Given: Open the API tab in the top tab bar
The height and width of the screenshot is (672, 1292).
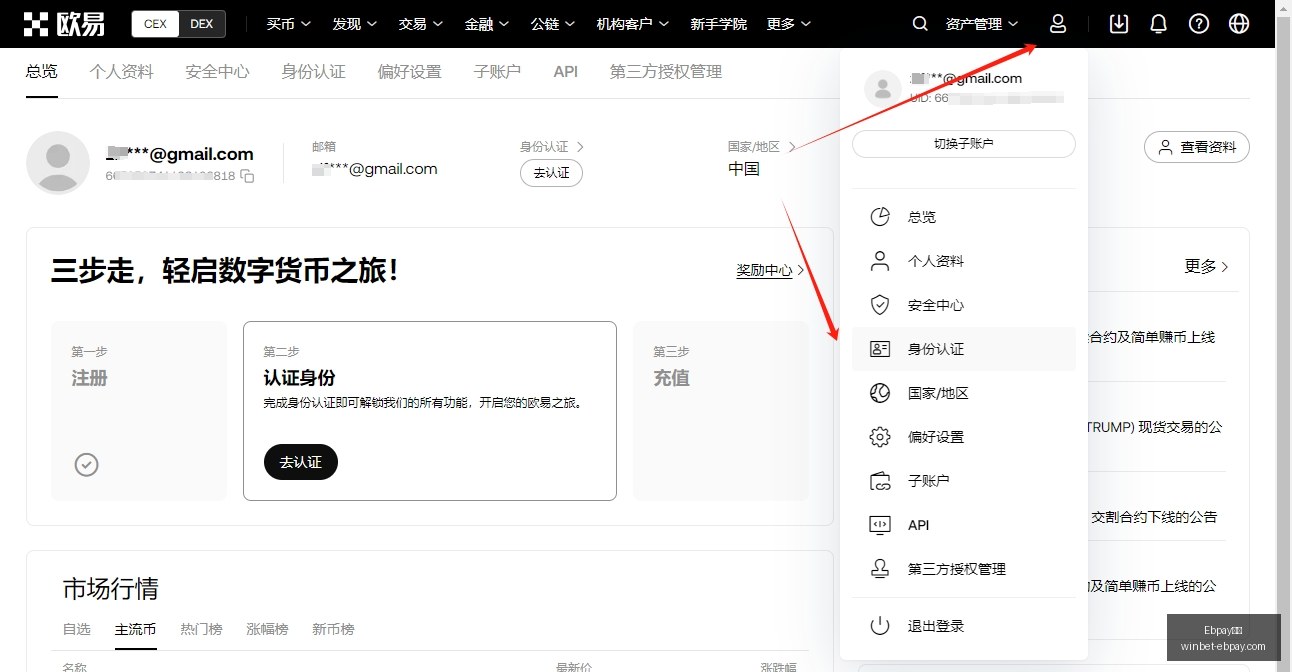Looking at the screenshot, I should (566, 72).
